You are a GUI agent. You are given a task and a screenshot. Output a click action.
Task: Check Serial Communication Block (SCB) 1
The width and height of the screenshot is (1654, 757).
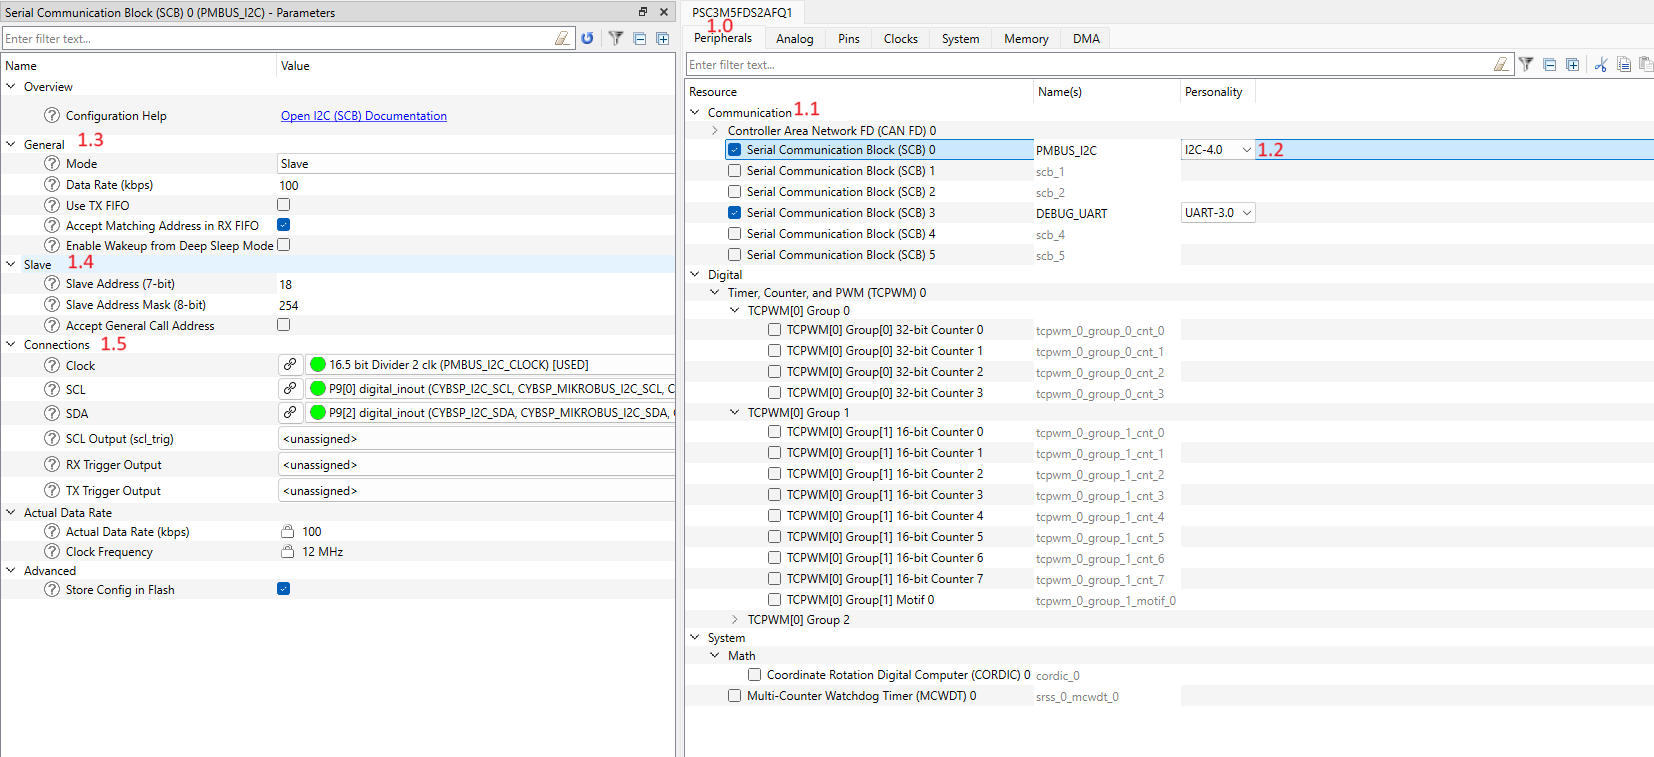point(735,171)
